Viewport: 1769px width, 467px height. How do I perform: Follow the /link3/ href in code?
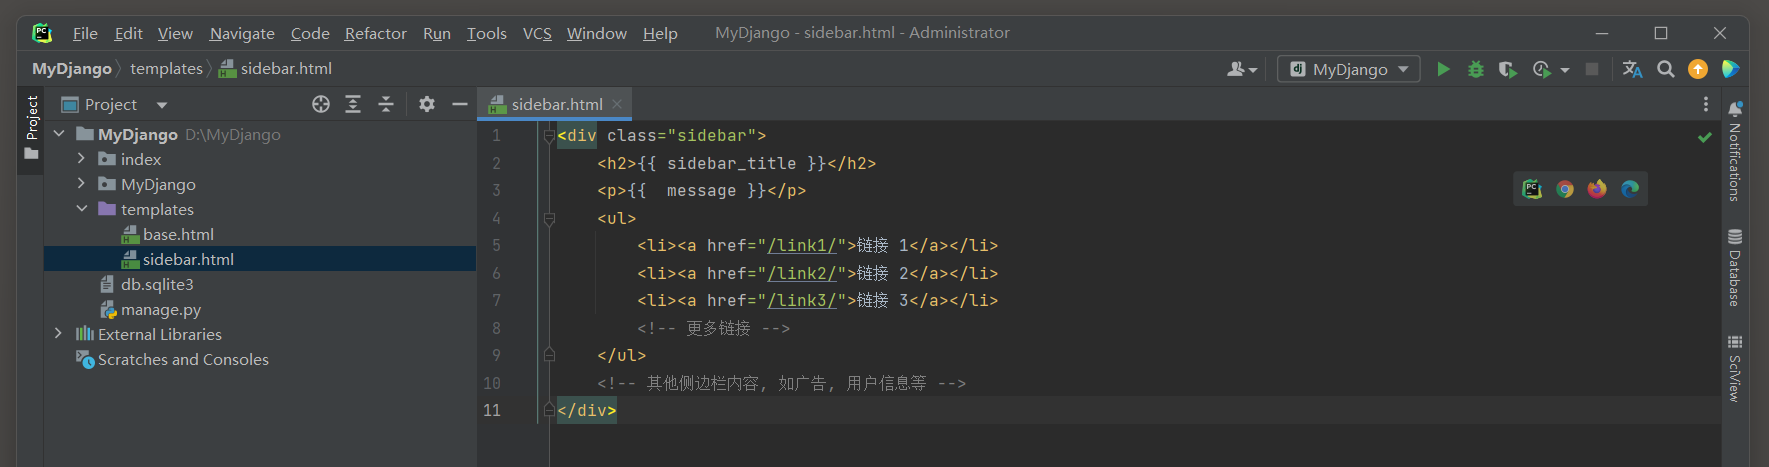click(x=802, y=301)
